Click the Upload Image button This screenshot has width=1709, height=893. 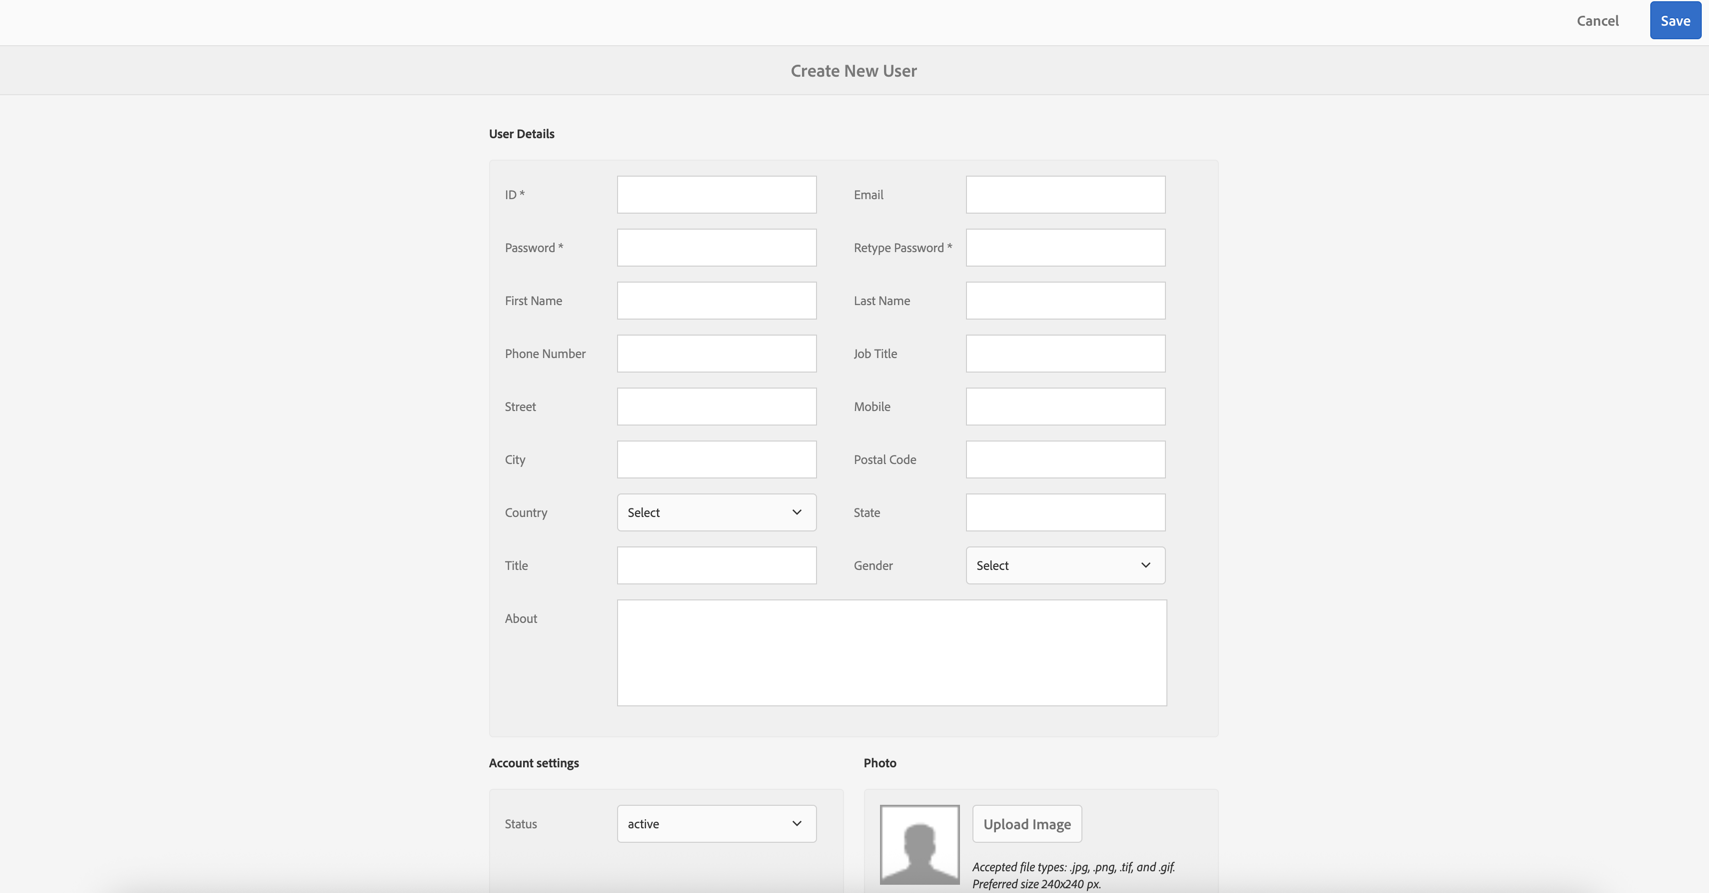[x=1027, y=824]
